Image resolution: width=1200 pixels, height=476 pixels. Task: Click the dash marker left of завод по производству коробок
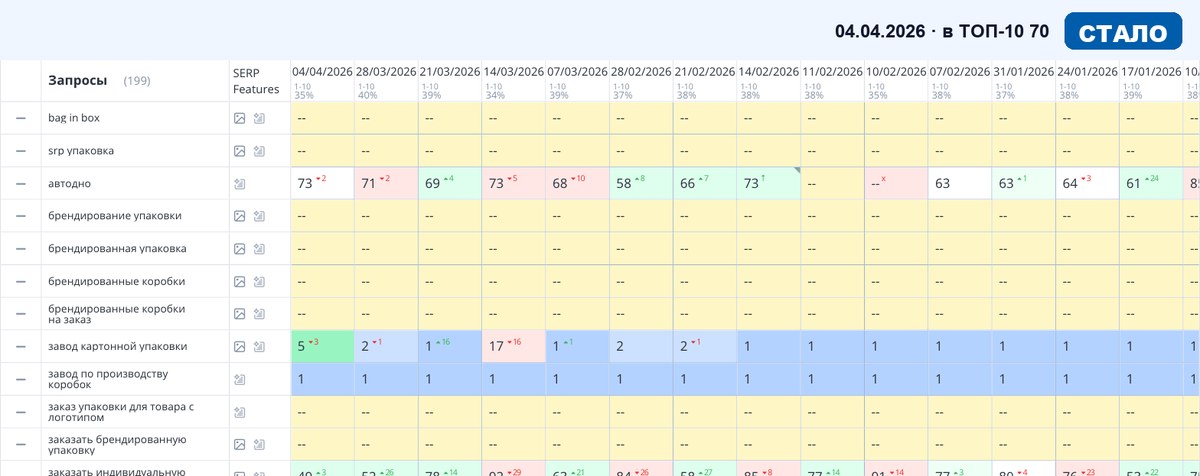[x=20, y=379]
